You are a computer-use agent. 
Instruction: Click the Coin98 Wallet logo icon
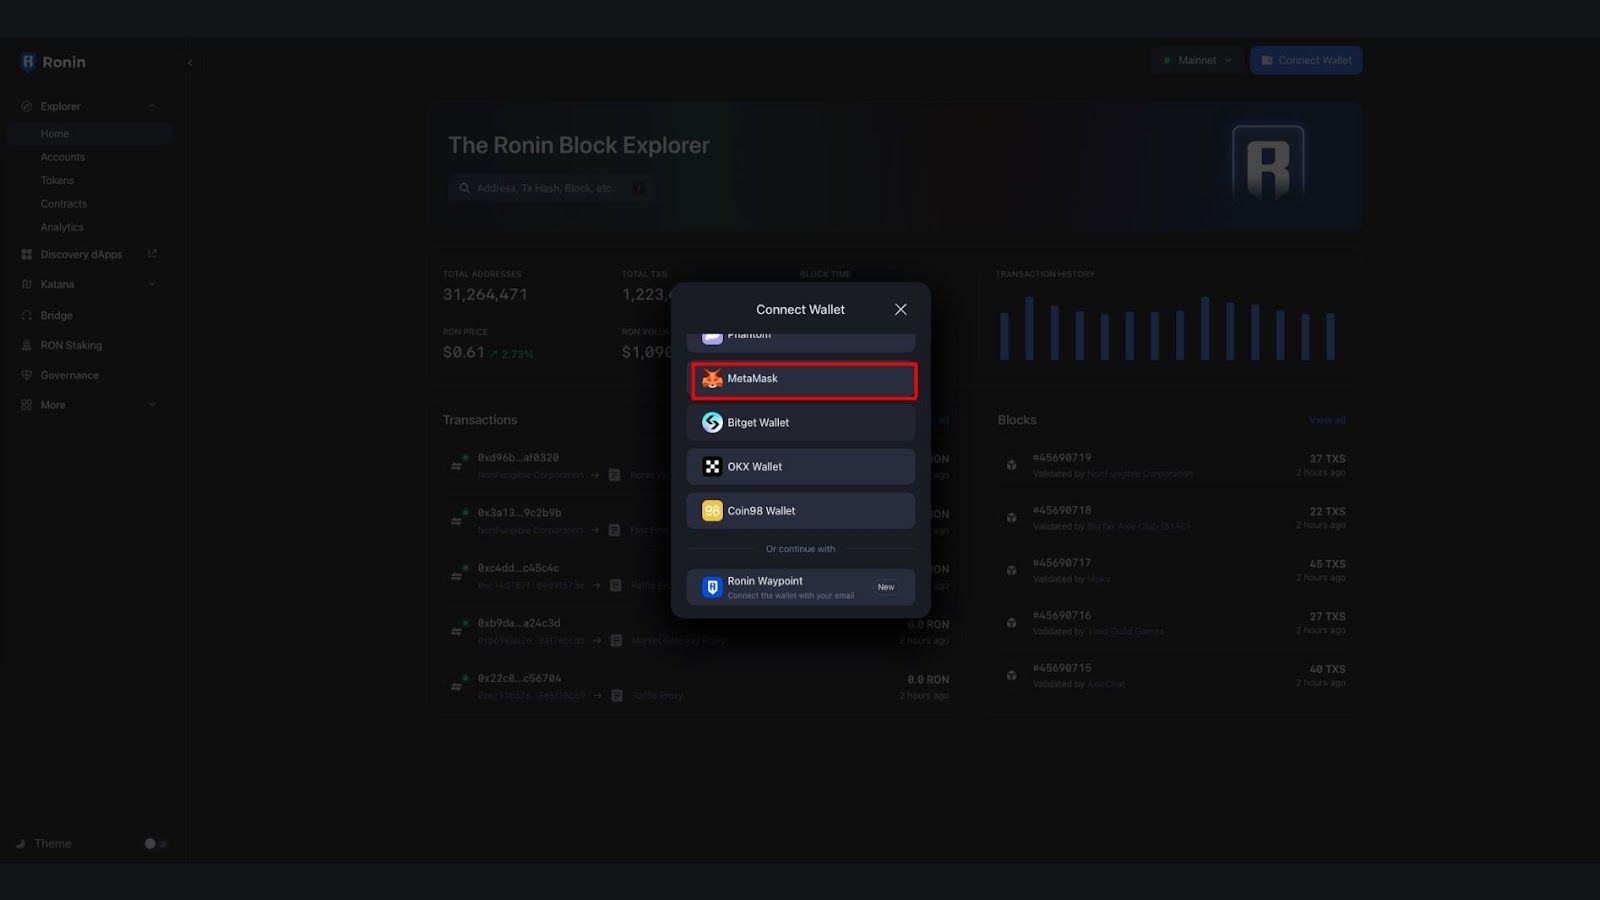click(712, 511)
